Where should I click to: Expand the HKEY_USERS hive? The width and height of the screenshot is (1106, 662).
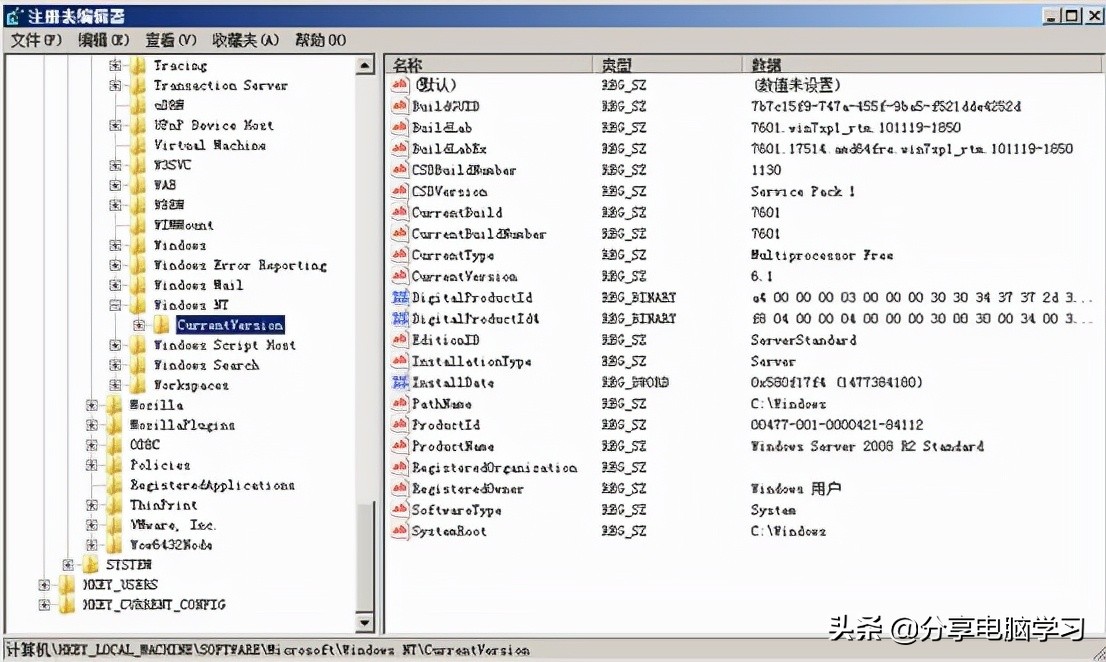click(x=44, y=585)
